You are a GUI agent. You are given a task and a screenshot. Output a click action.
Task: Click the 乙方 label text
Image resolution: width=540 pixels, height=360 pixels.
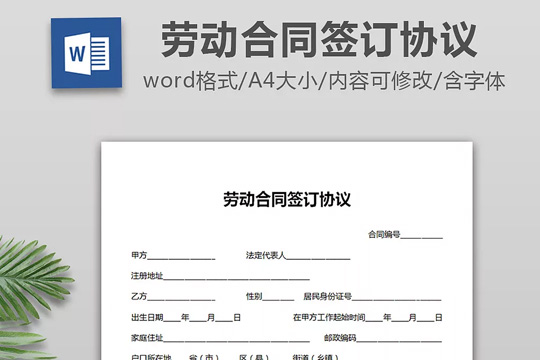tap(139, 296)
